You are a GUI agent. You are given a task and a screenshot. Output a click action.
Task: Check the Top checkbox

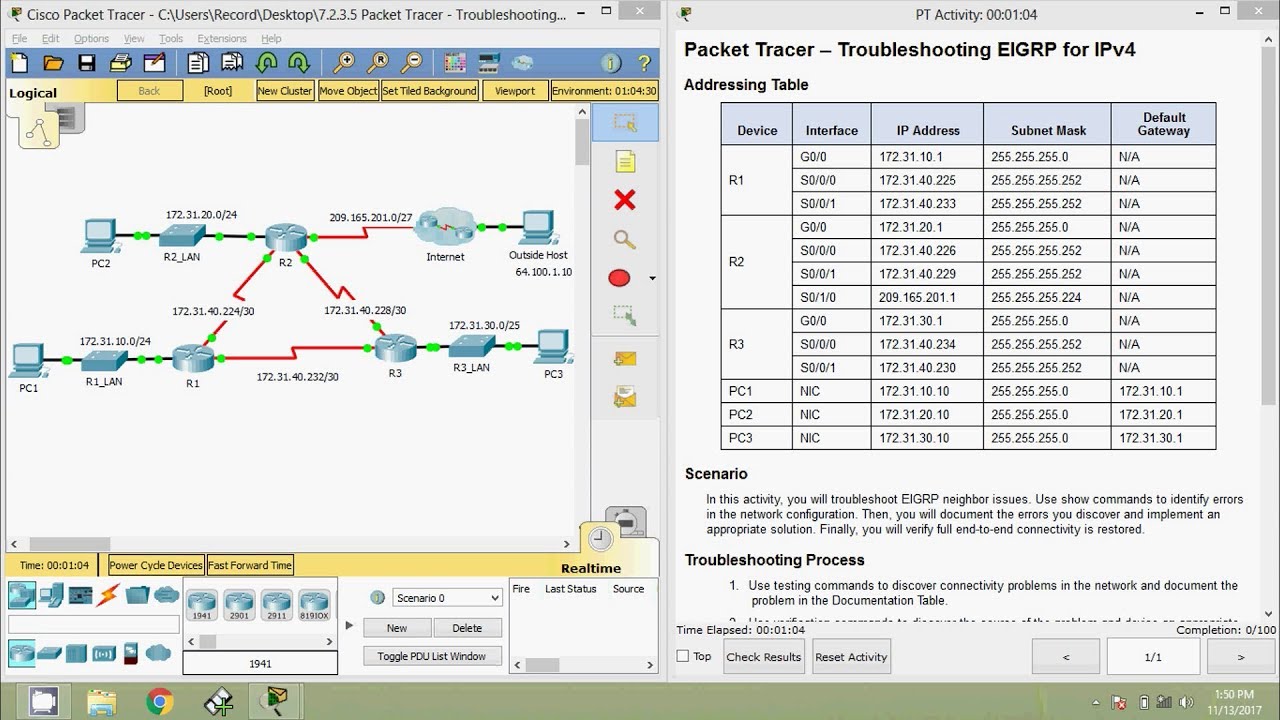click(x=683, y=656)
